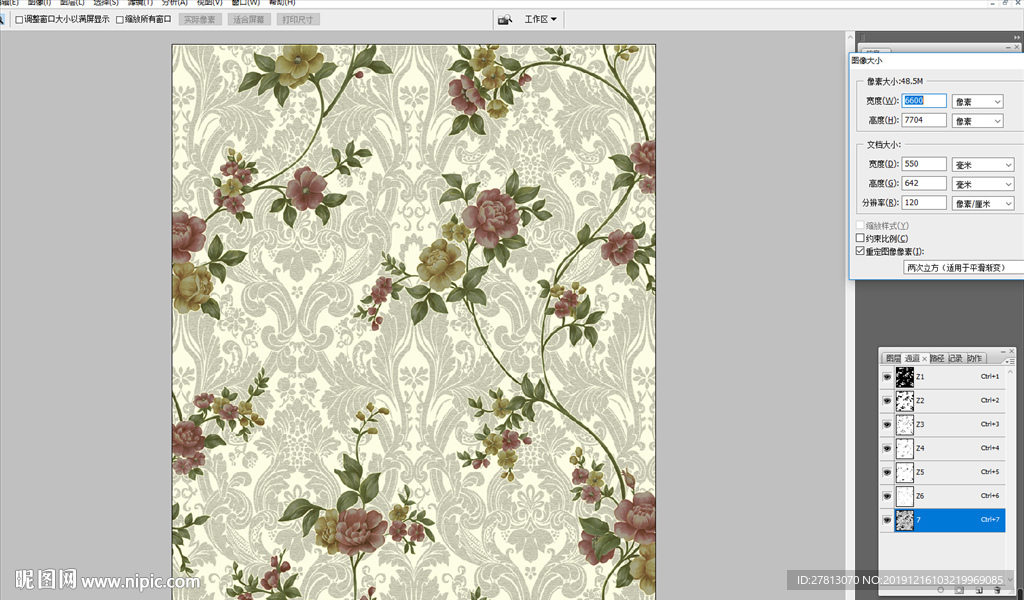Toggle visibility of channel Z1
1024x600 pixels.
[x=887, y=377]
